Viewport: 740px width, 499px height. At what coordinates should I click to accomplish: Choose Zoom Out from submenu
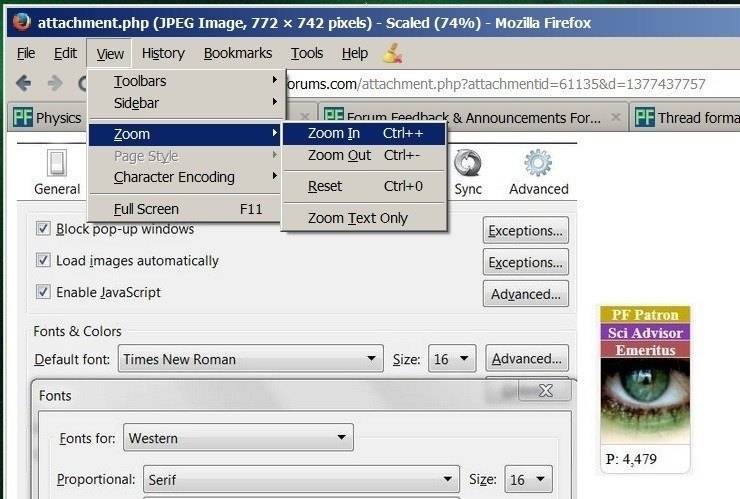(x=364, y=155)
